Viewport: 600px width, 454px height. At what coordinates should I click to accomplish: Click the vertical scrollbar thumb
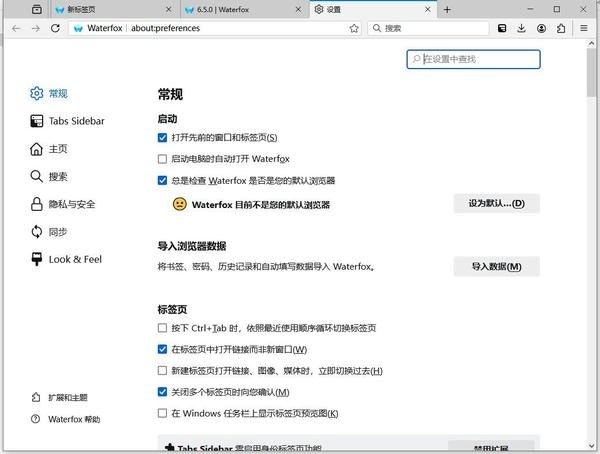(592, 73)
